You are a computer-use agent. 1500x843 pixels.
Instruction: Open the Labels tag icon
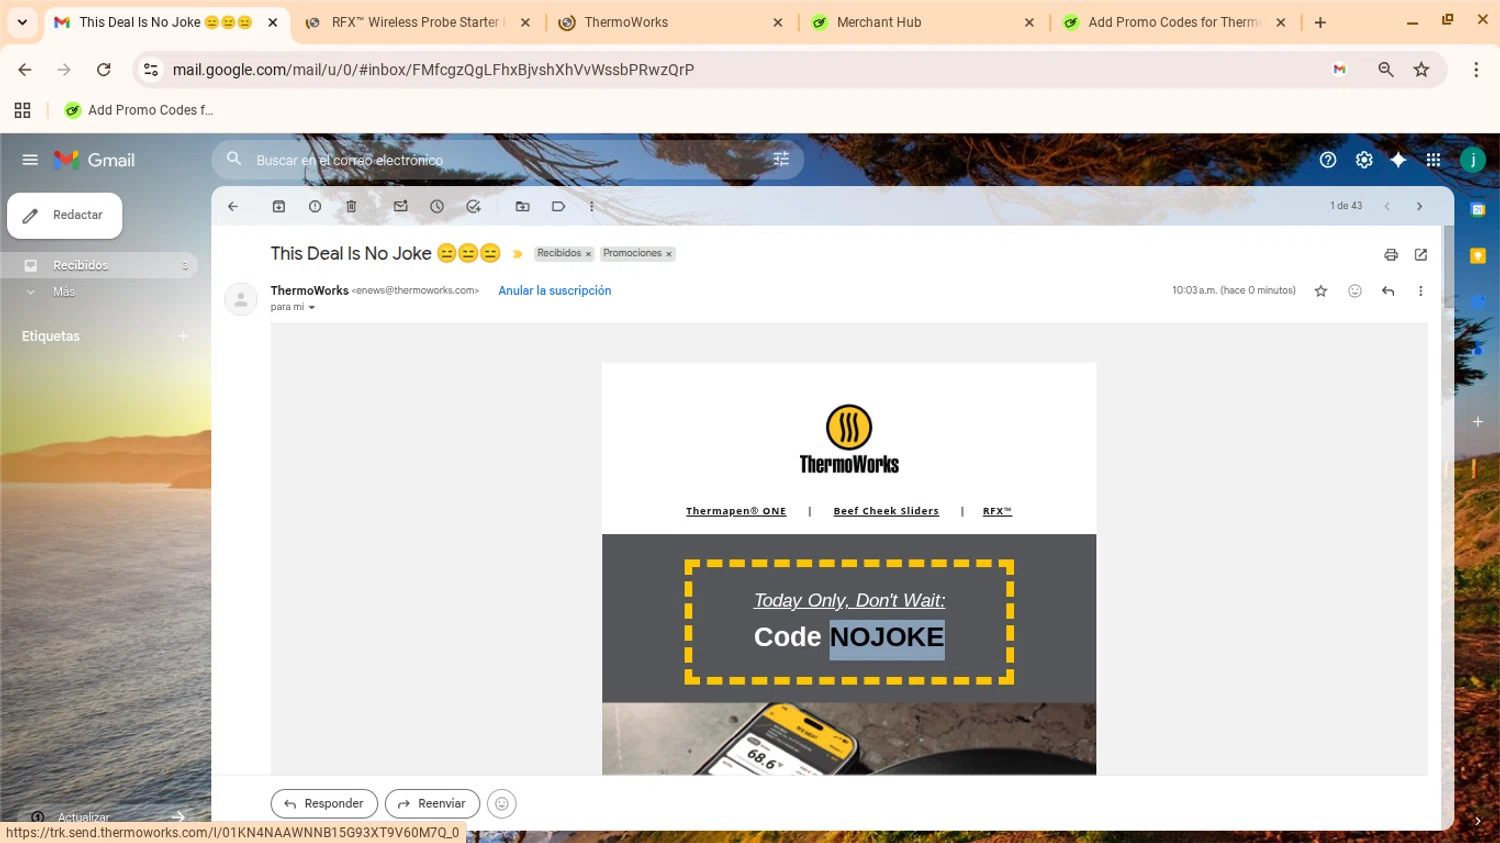click(x=558, y=206)
